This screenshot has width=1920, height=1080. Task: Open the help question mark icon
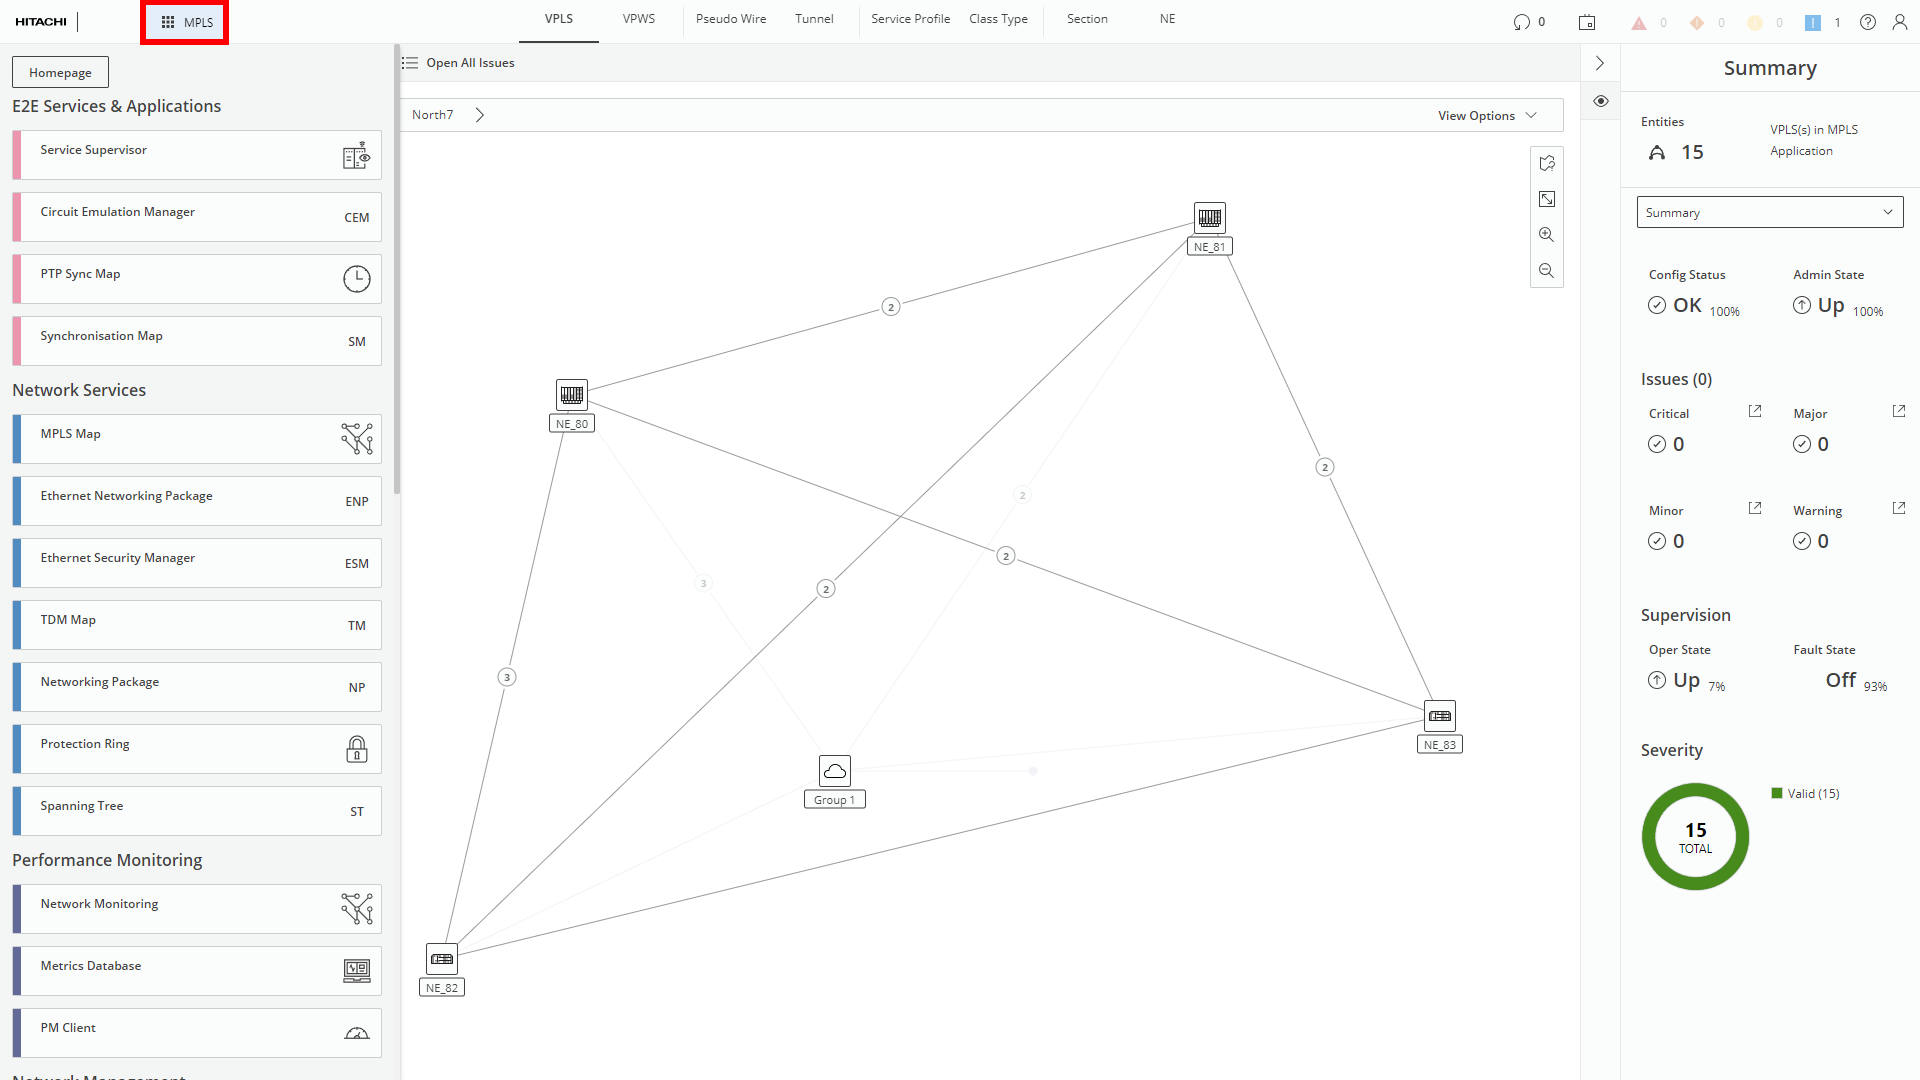coord(1867,22)
